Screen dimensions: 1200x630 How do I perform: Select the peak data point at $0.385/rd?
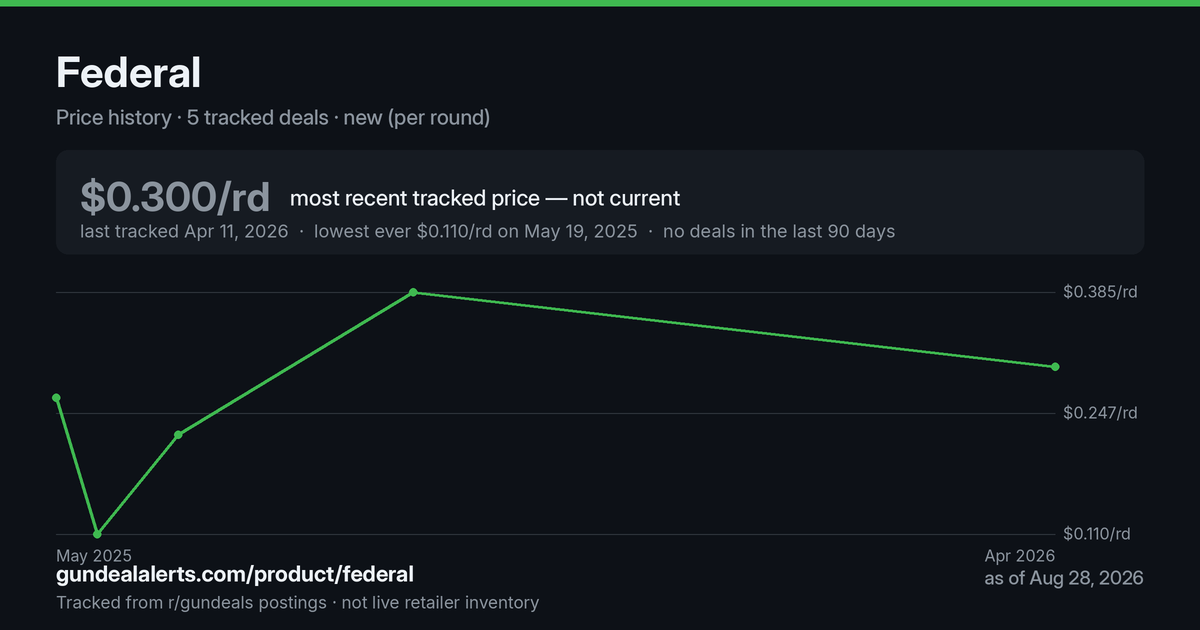413,292
